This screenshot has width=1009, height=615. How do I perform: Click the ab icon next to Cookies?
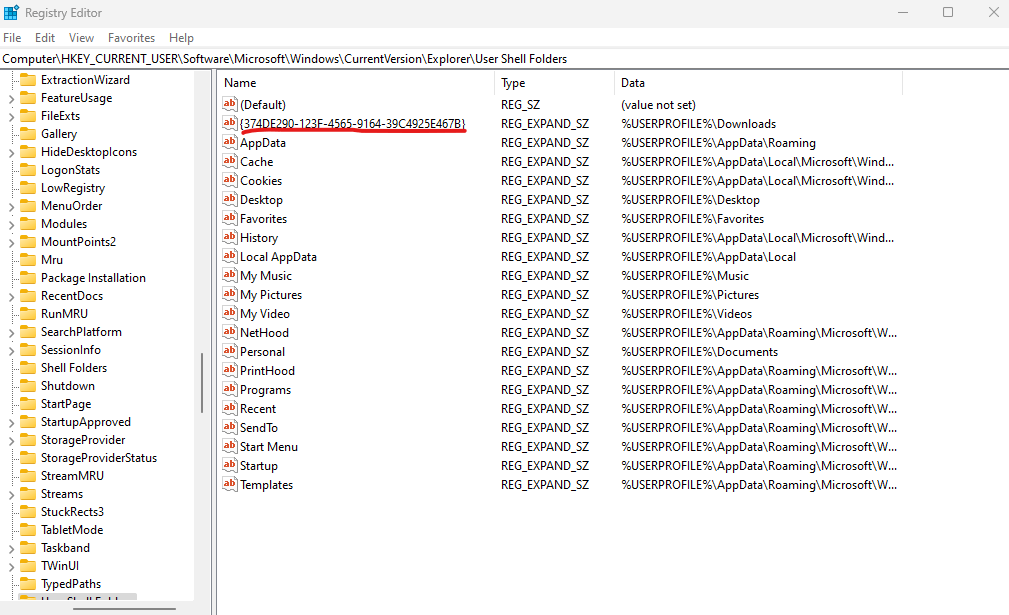(229, 180)
